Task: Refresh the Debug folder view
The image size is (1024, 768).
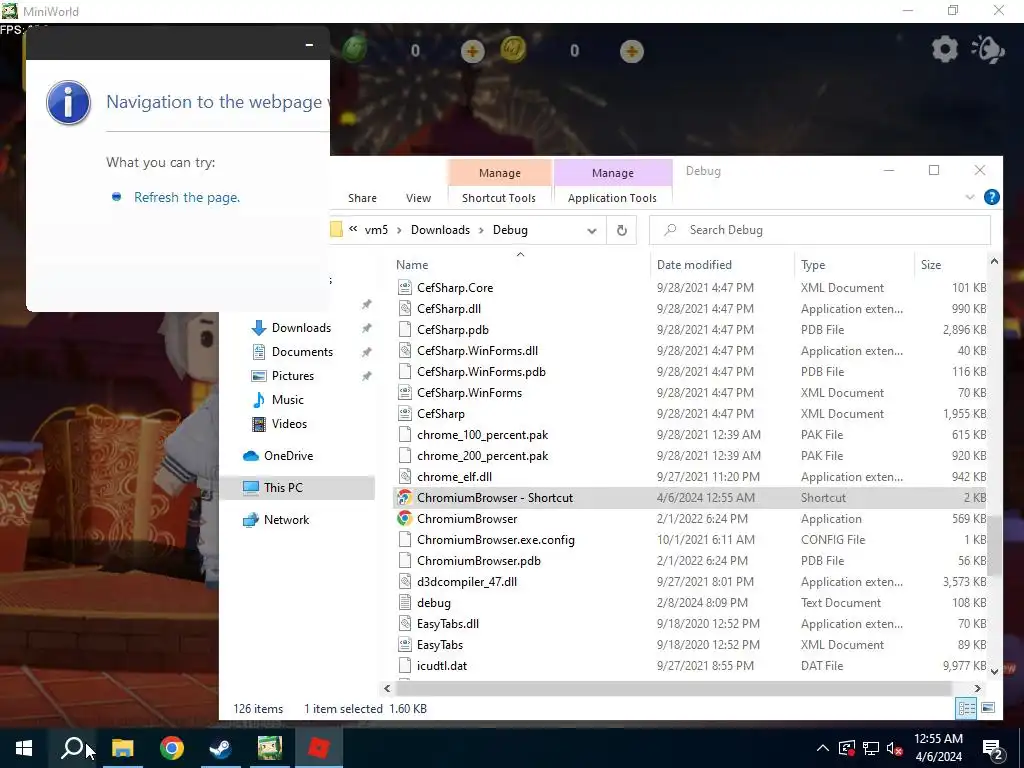Action: [622, 230]
